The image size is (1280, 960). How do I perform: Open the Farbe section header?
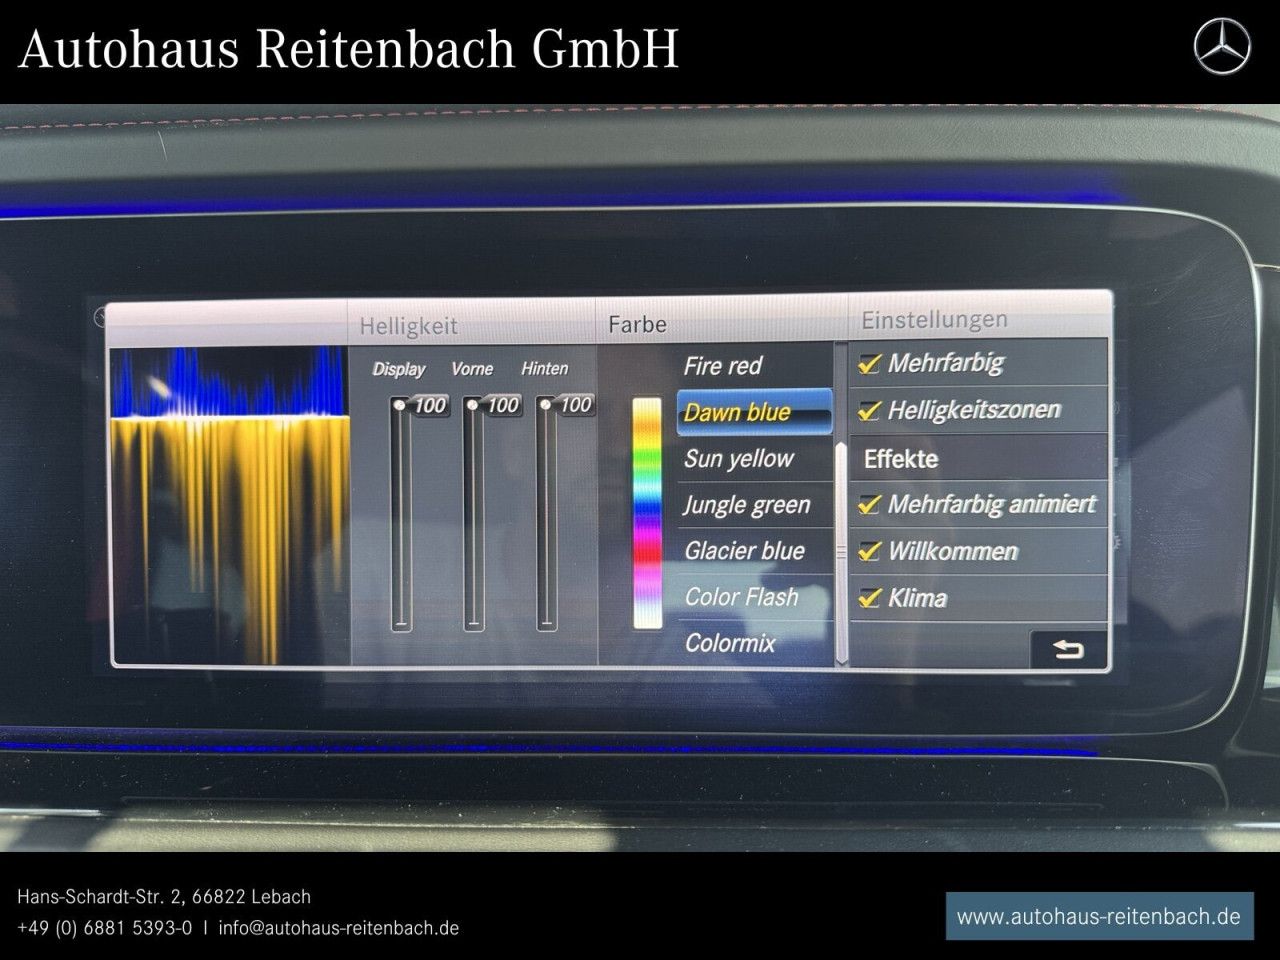pyautogui.click(x=637, y=325)
